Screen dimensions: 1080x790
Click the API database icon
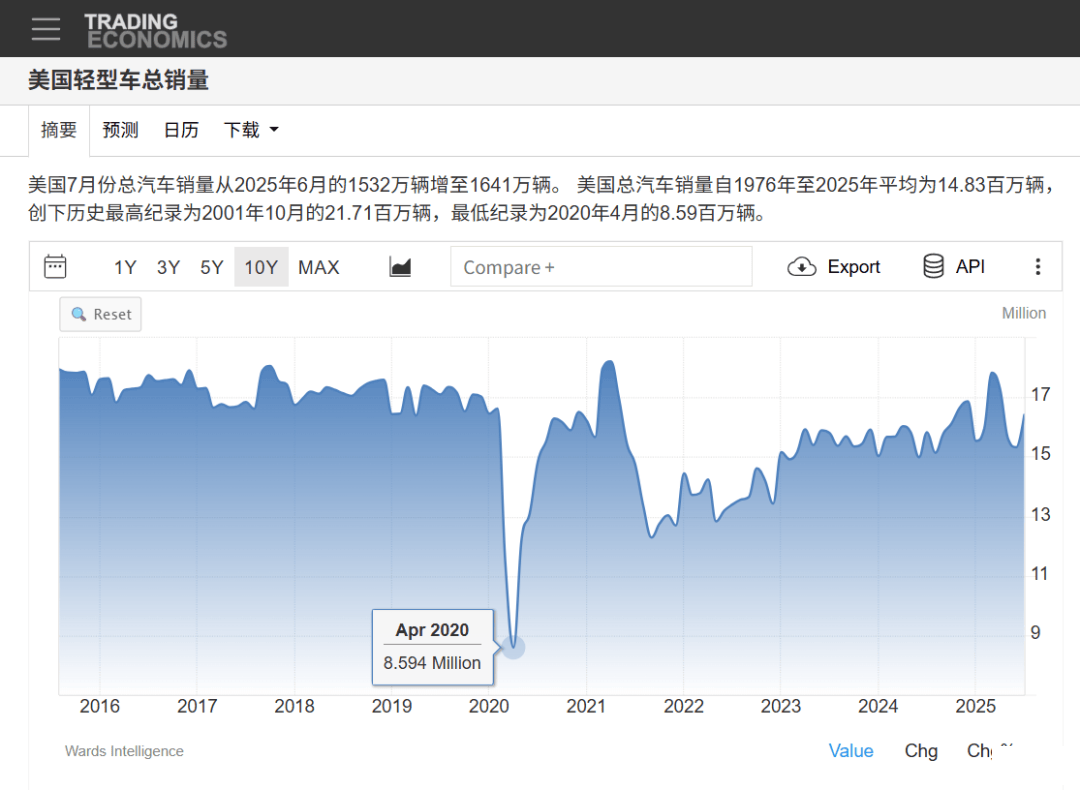click(933, 266)
